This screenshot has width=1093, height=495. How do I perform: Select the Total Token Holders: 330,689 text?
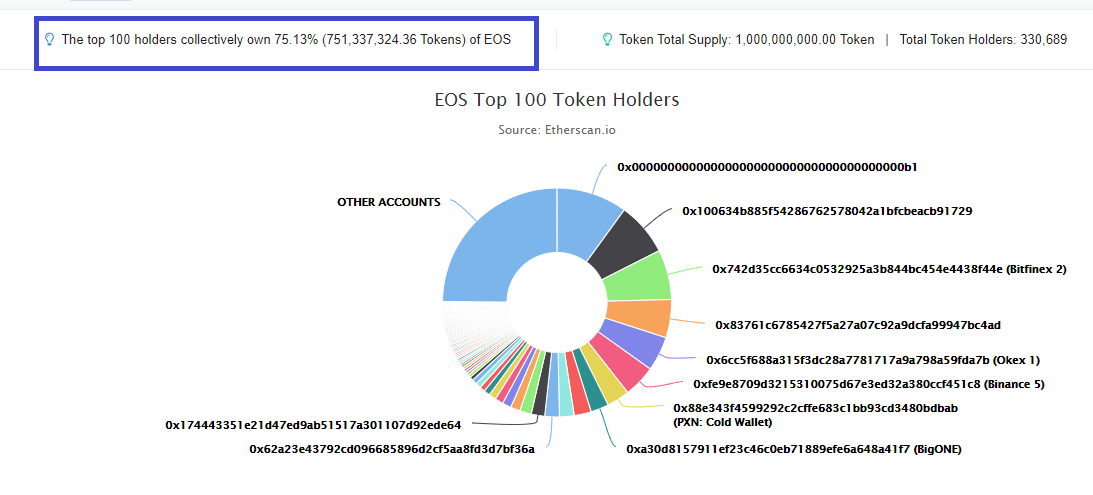point(983,40)
